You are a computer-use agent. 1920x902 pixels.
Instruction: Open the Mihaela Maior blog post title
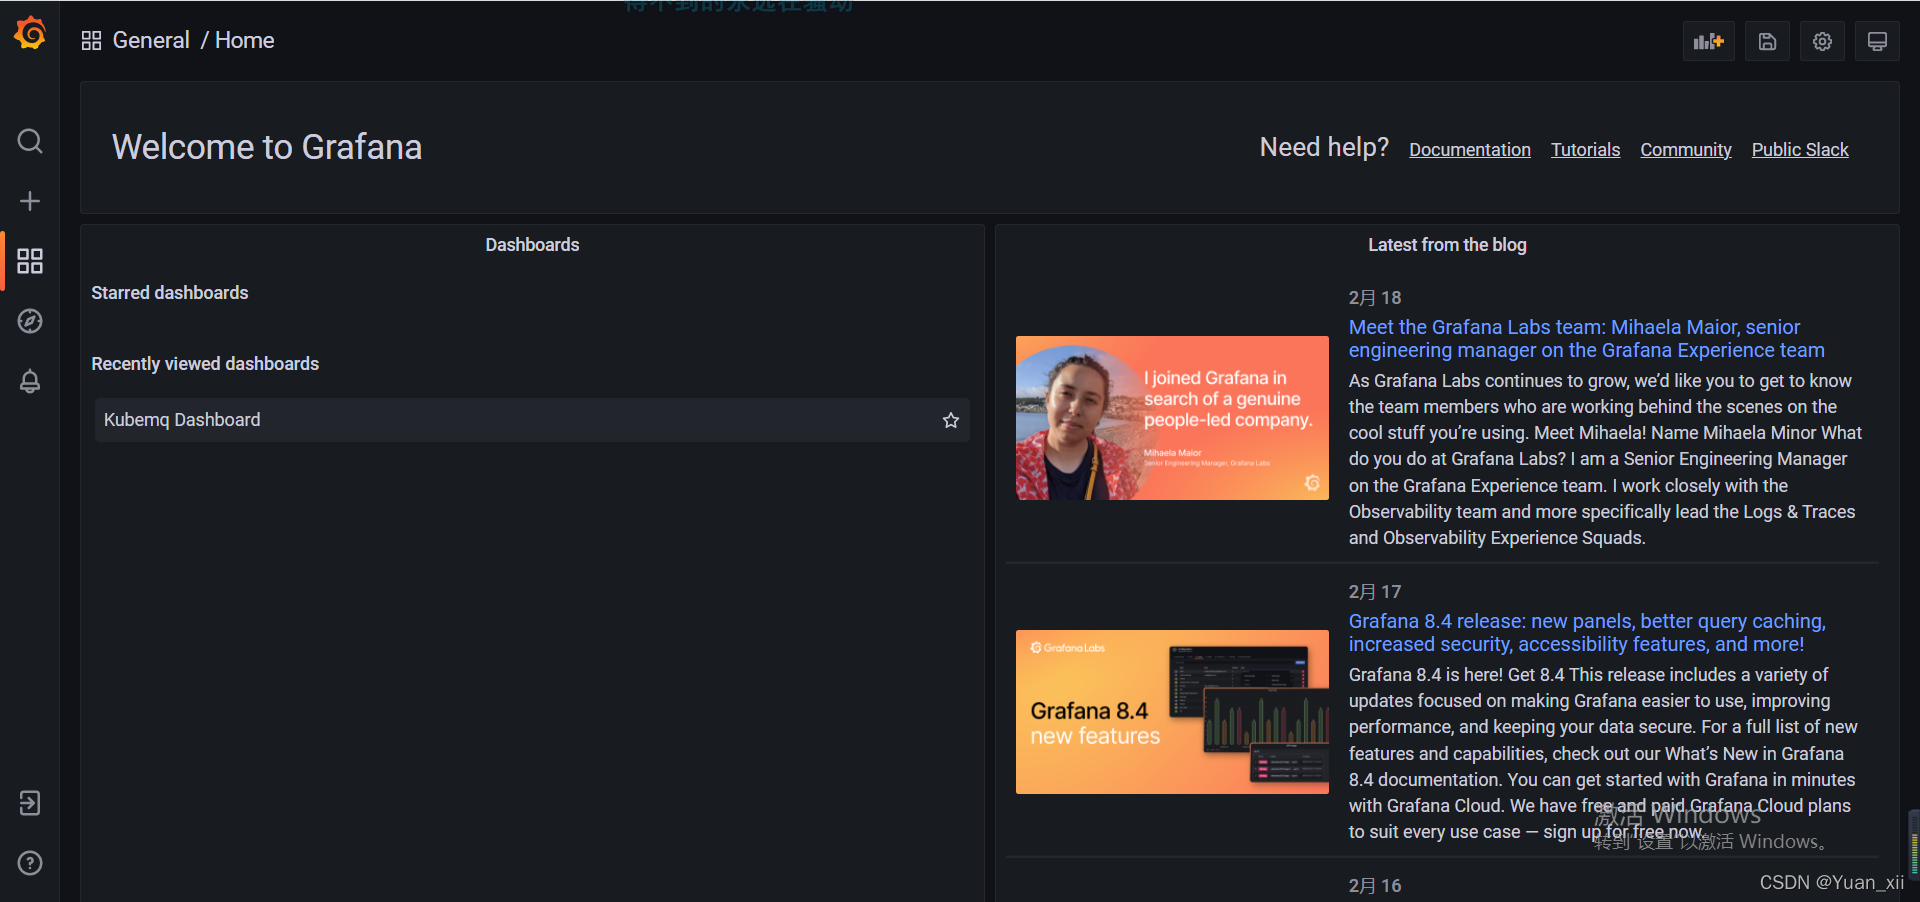coord(1586,339)
